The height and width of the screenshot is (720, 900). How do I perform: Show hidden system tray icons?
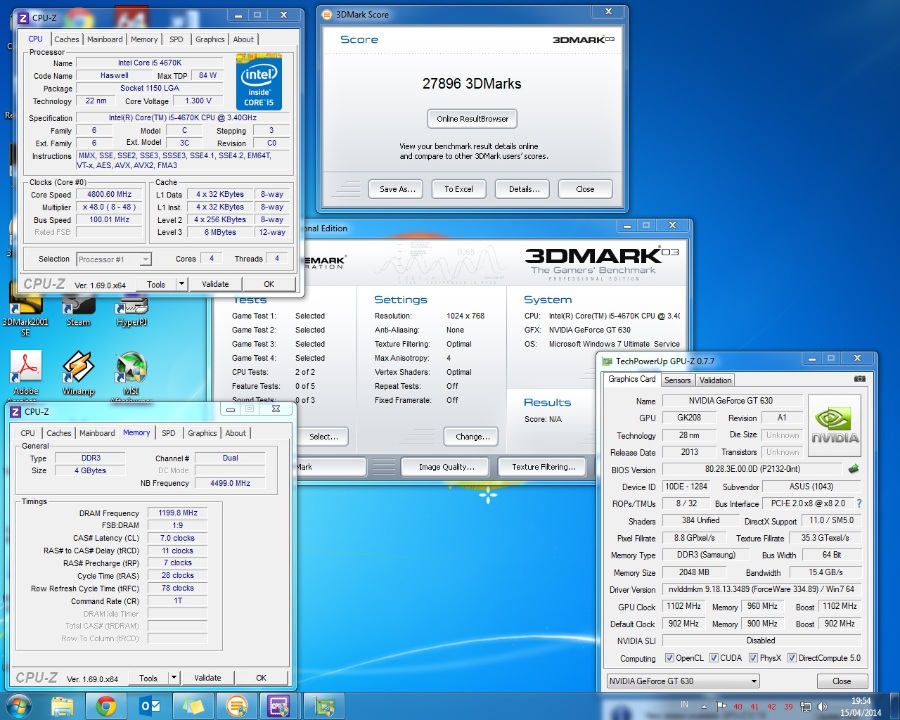click(704, 707)
